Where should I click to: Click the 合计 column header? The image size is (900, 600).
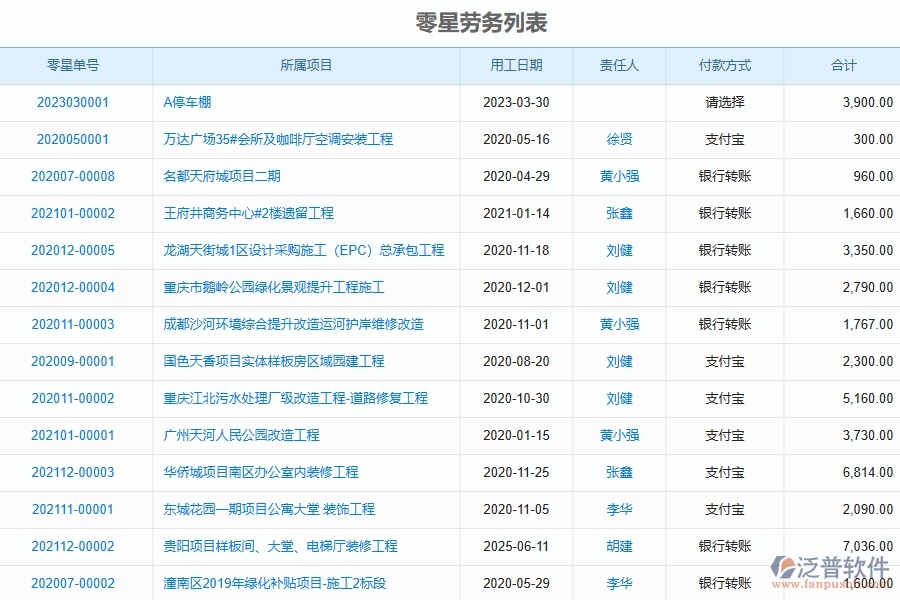(x=840, y=65)
